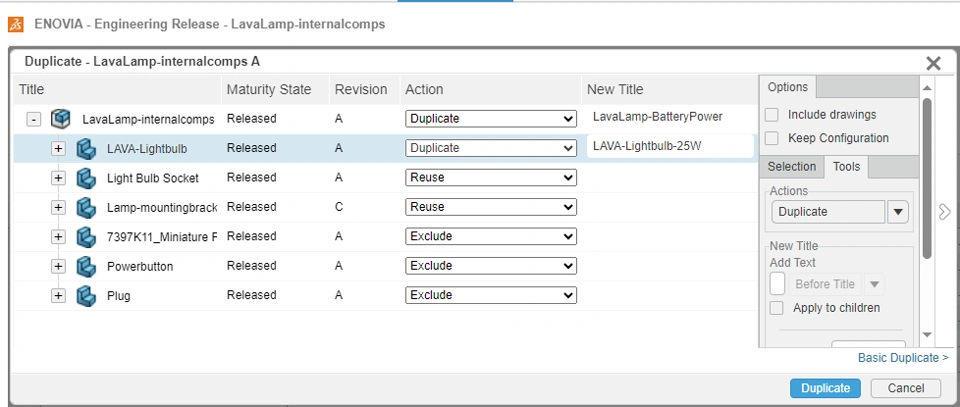
Task: Click the 7397K11_Miniature part icon
Action: (85, 236)
